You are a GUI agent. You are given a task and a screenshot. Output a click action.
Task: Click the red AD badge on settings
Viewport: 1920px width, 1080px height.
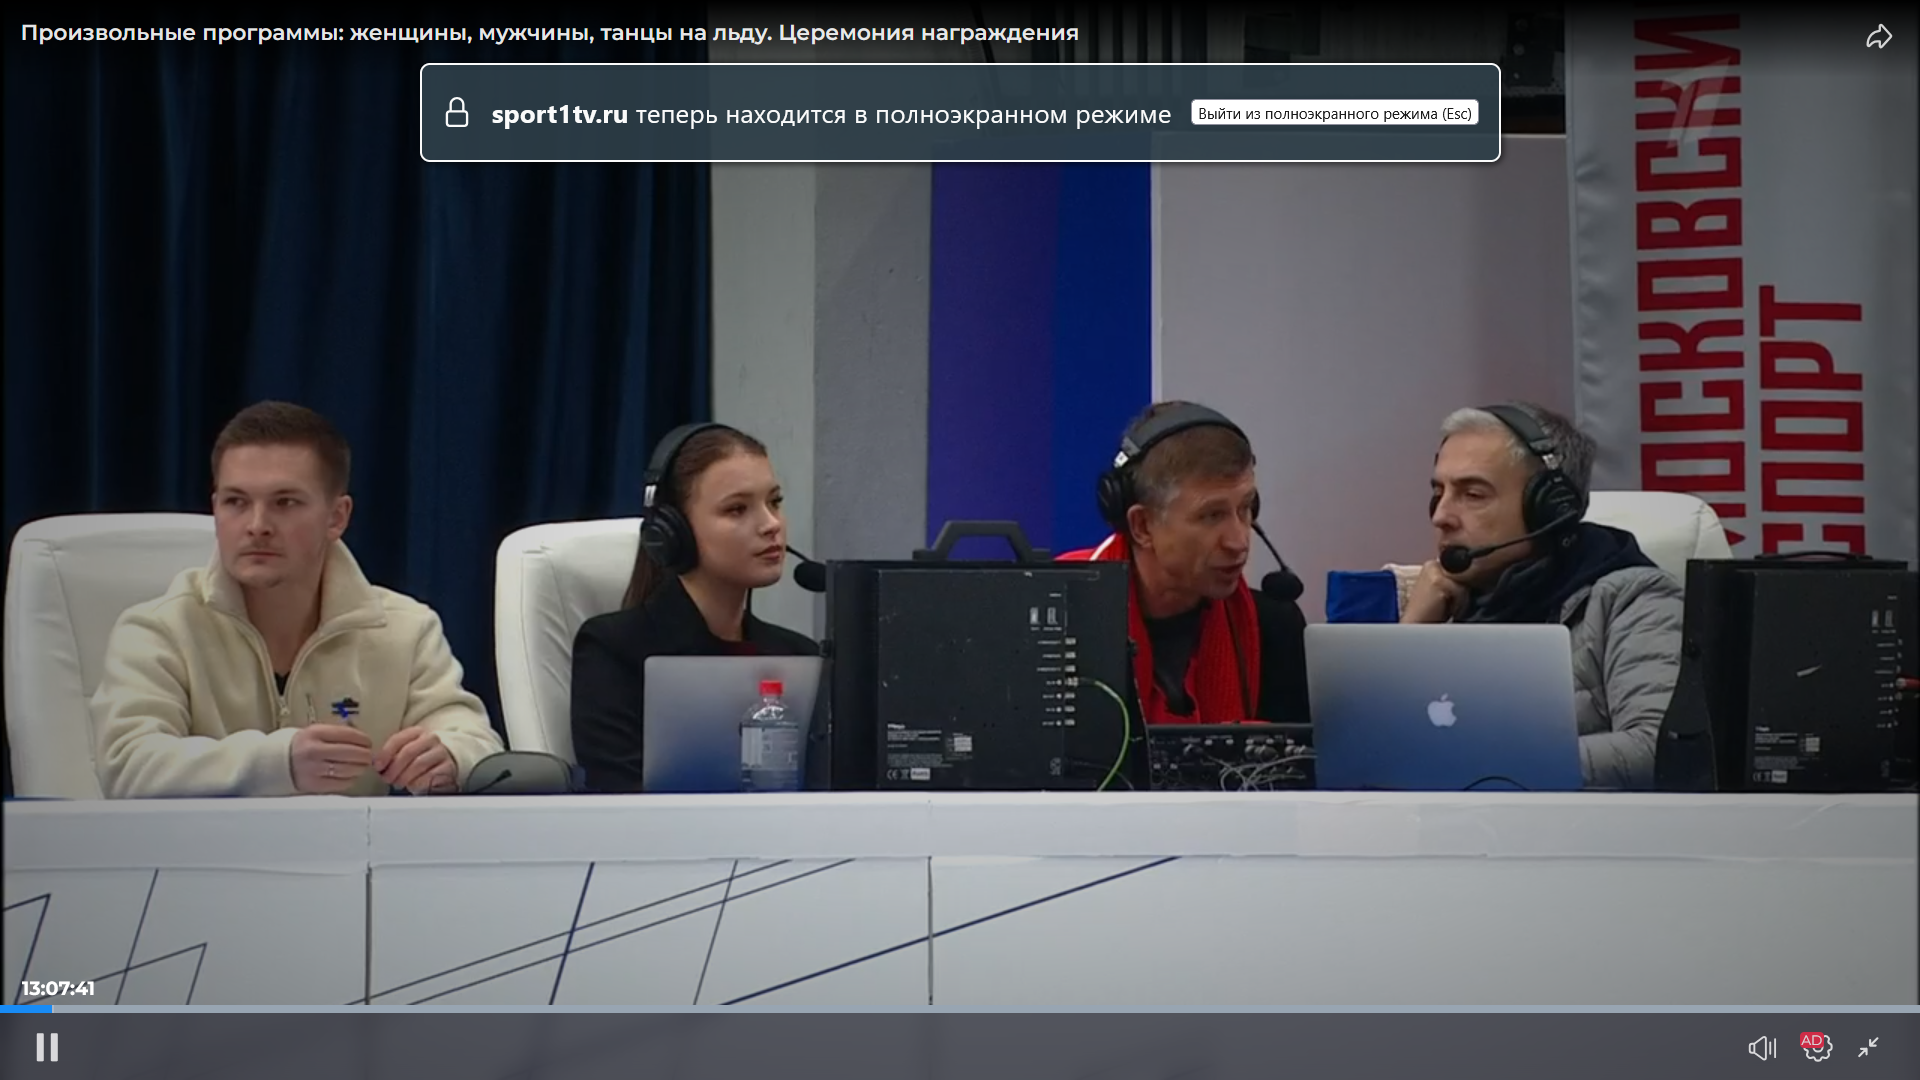coord(1810,1040)
